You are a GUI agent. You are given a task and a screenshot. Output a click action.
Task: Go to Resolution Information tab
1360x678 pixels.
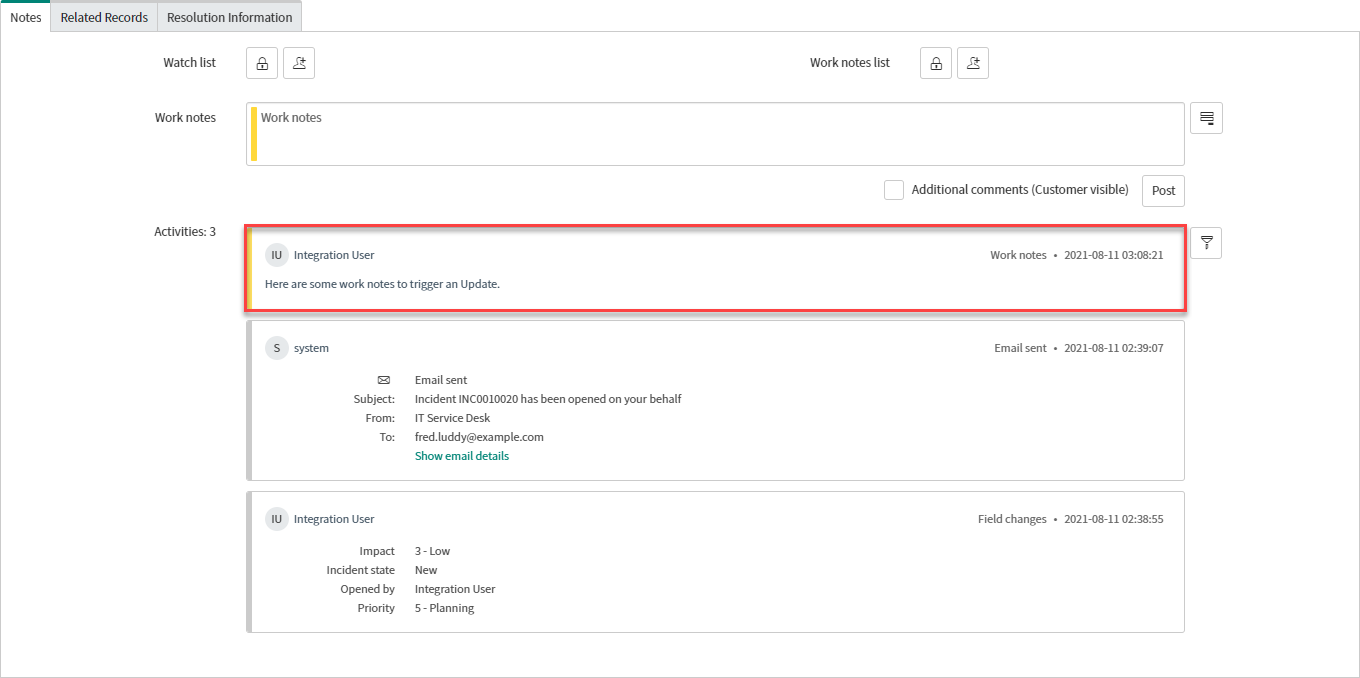229,17
